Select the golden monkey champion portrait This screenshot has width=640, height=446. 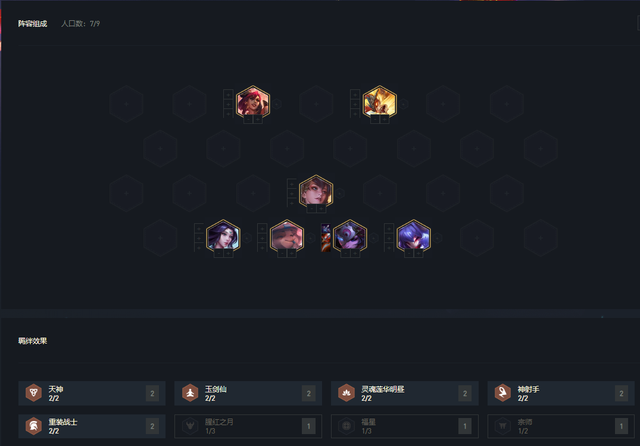pyautogui.click(x=380, y=102)
